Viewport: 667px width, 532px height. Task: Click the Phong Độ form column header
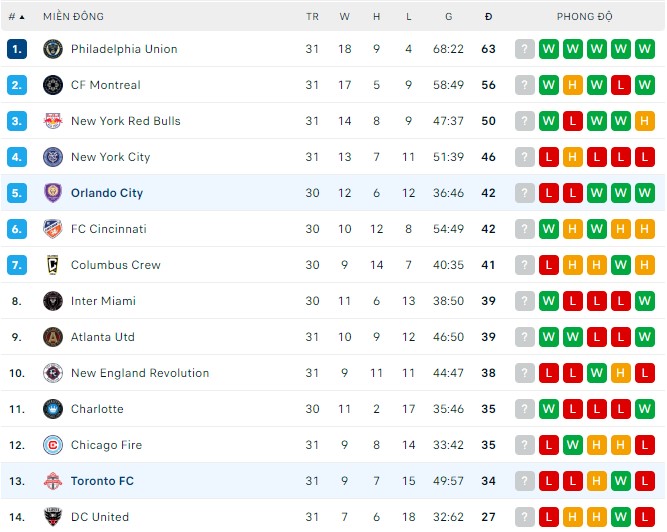point(585,17)
